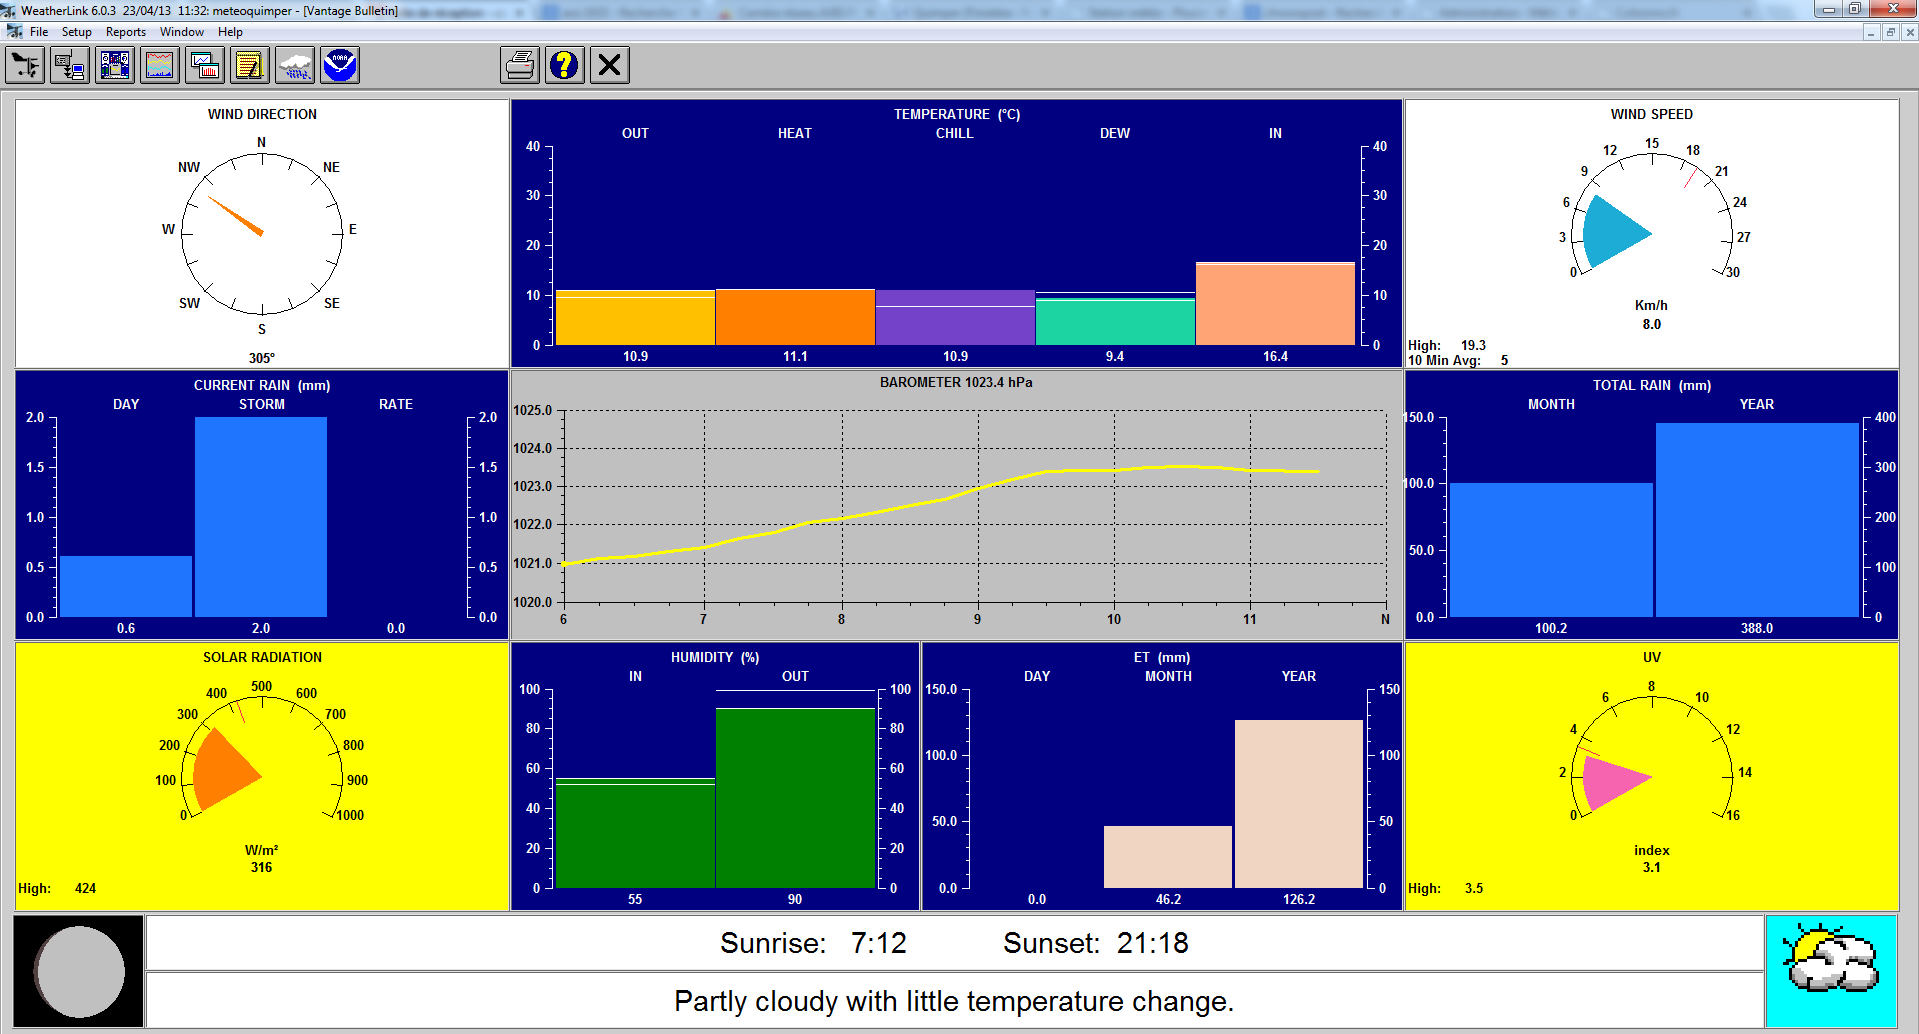Open the Bulletin view toolbar icon

[115, 66]
